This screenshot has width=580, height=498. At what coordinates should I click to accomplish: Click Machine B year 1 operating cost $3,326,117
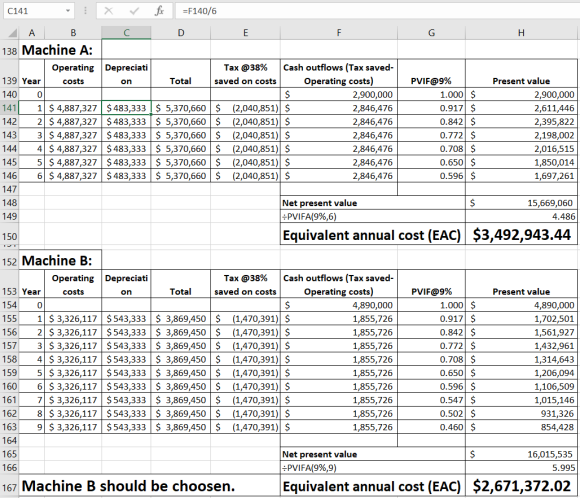(x=73, y=319)
